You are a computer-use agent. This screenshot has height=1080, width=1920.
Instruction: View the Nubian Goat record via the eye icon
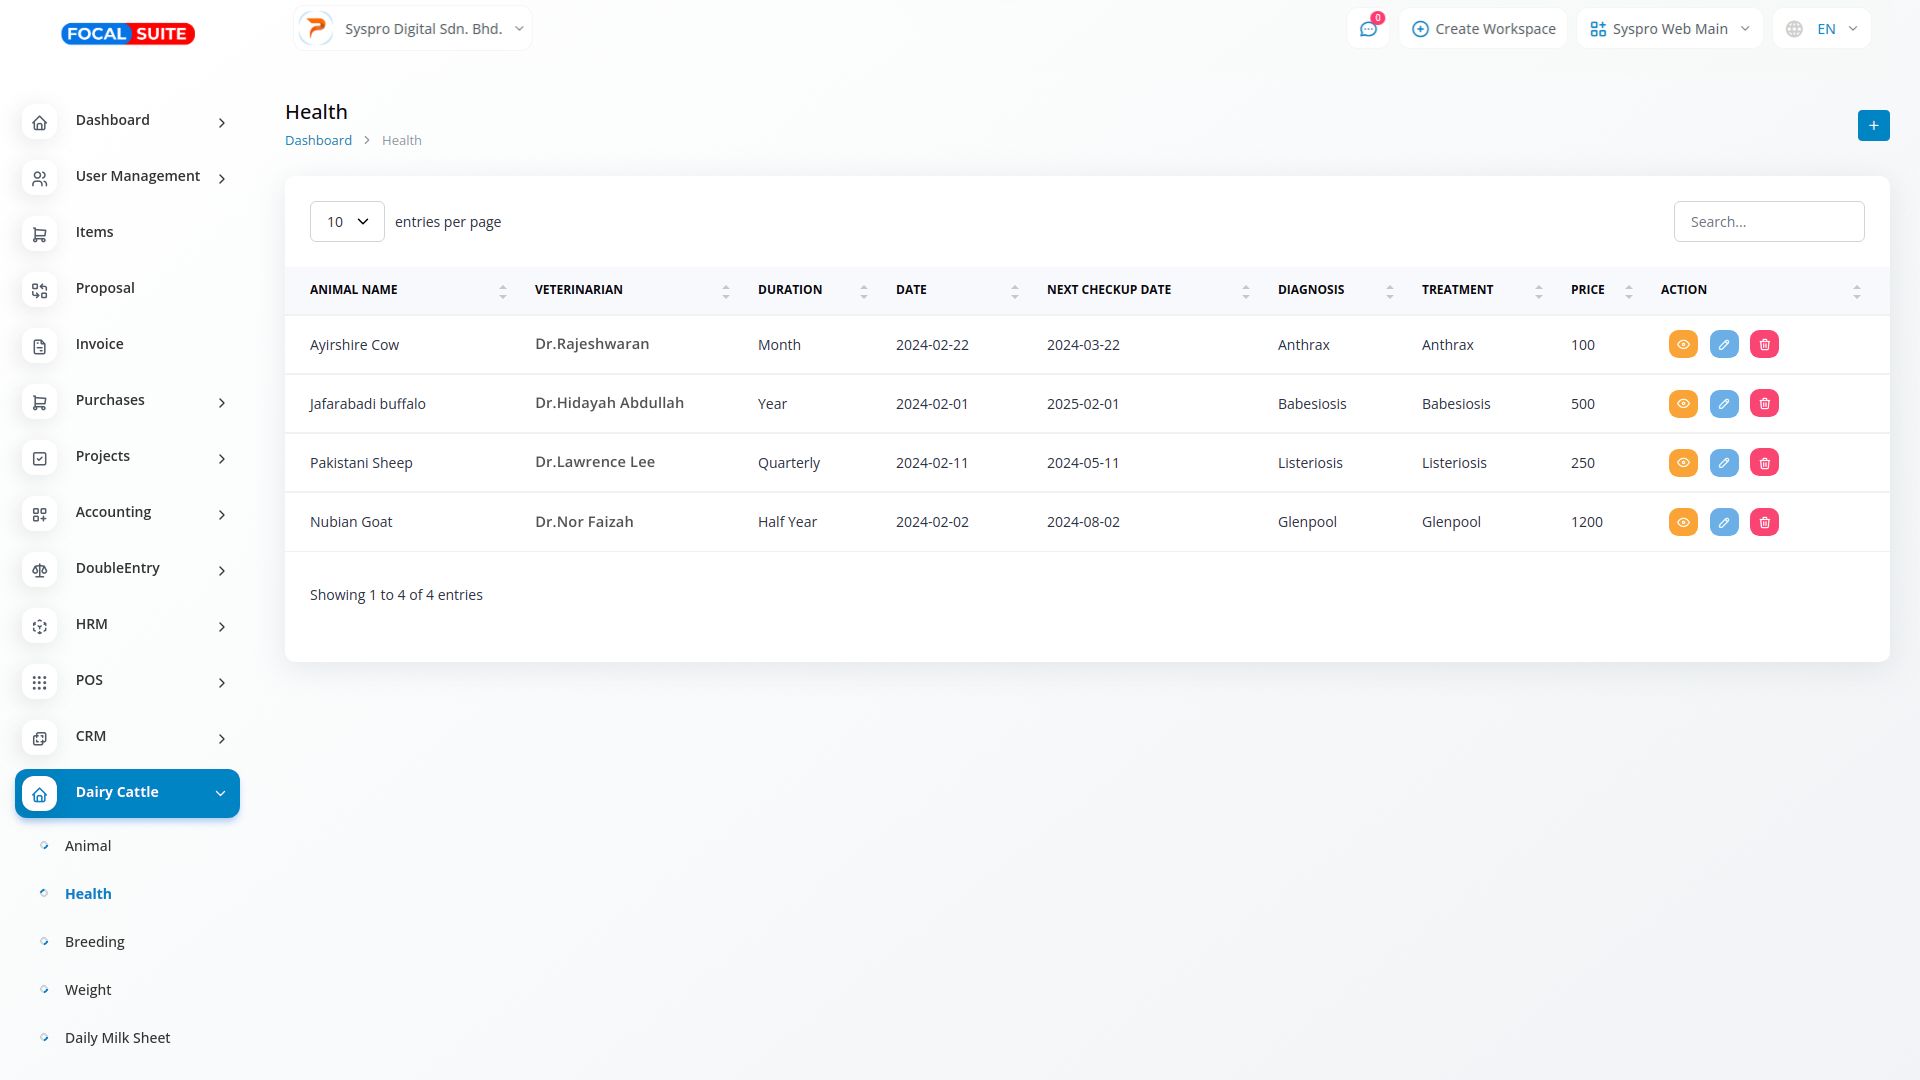1683,522
